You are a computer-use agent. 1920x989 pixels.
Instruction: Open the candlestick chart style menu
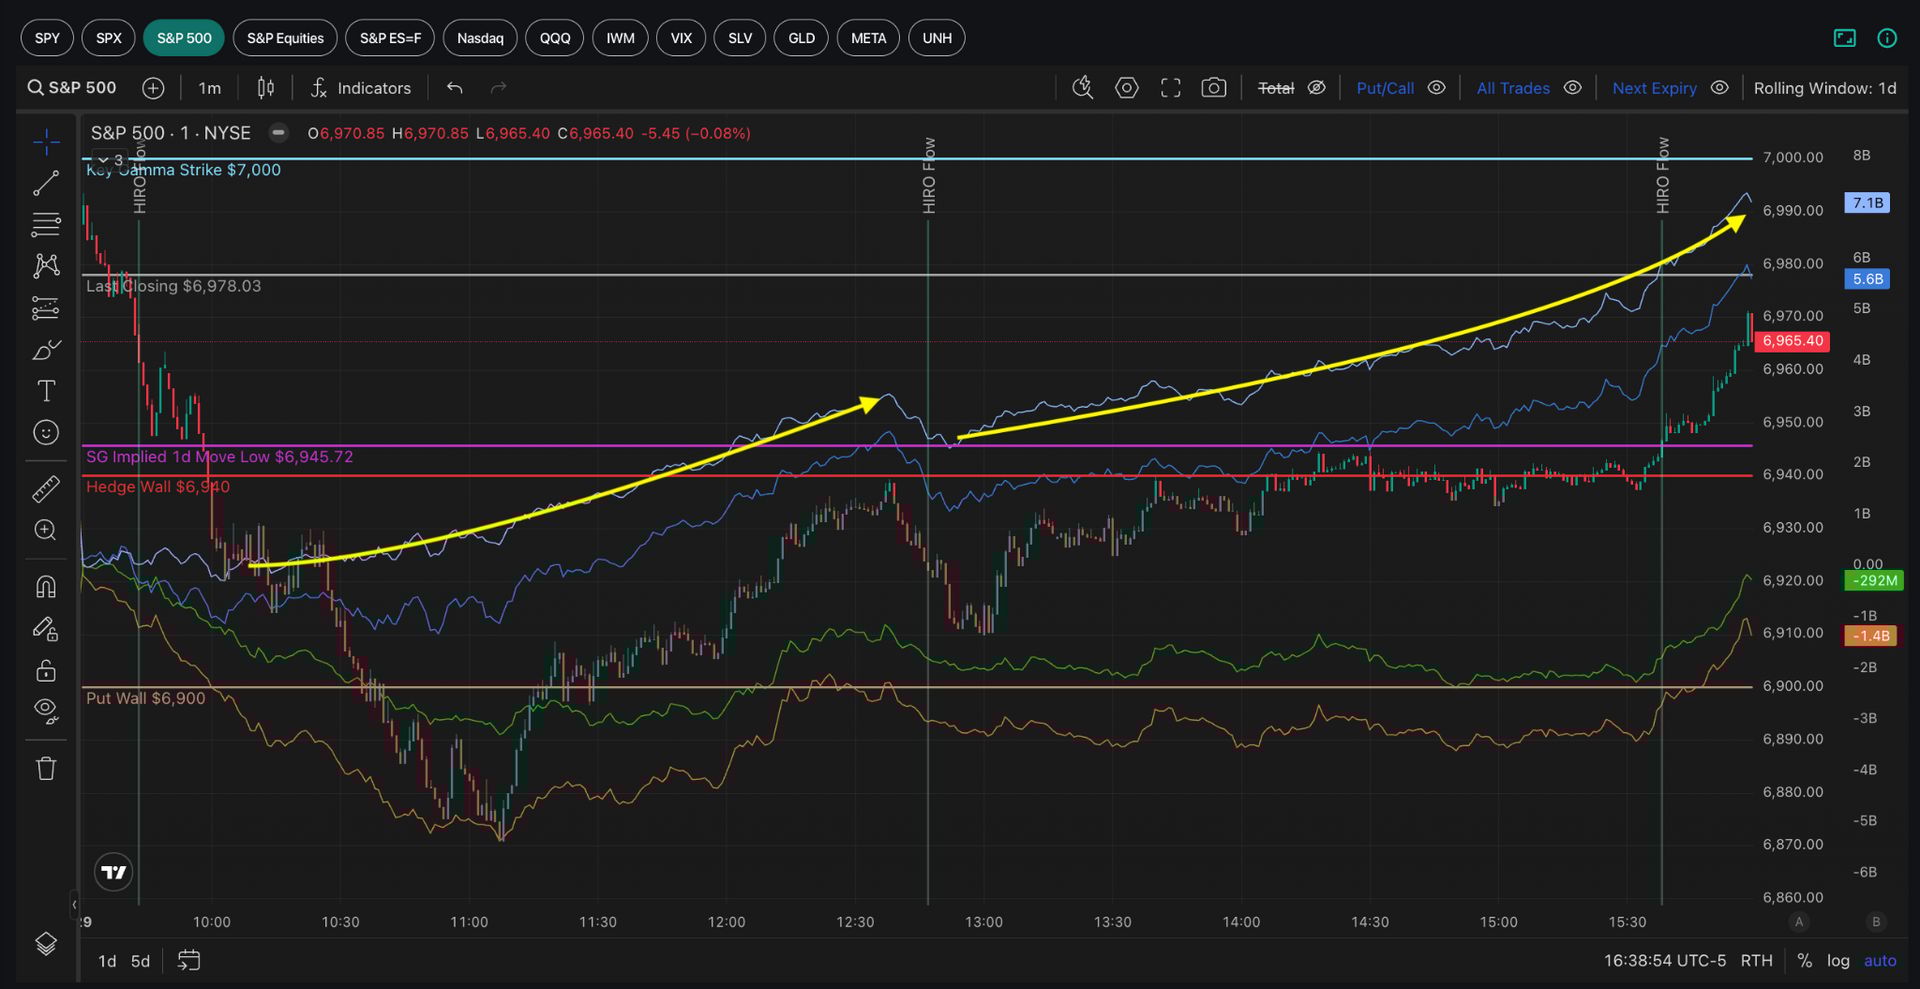coord(265,88)
